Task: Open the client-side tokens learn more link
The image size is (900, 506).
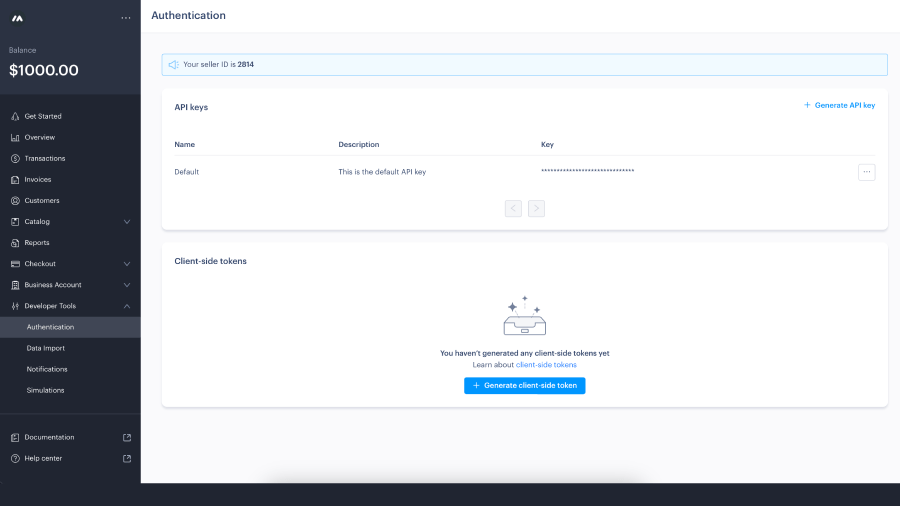Action: point(546,365)
